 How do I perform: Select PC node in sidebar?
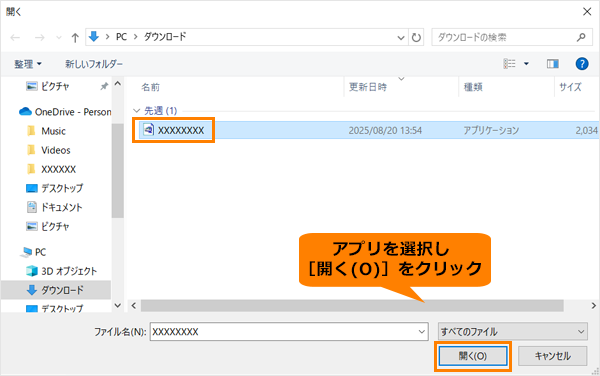point(34,252)
